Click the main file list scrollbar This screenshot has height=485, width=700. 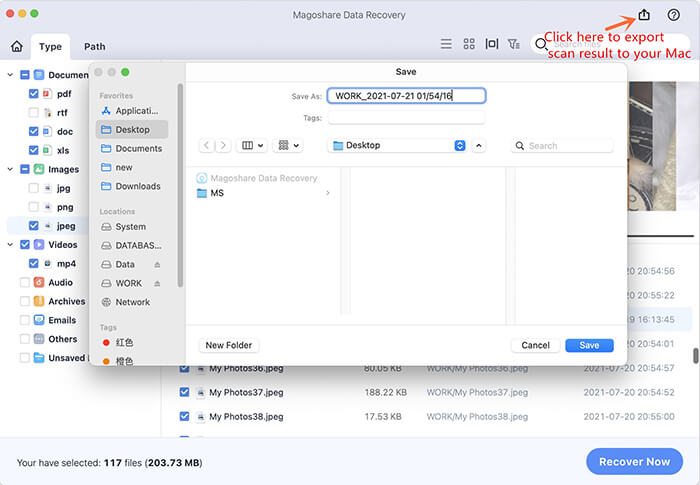click(695, 356)
